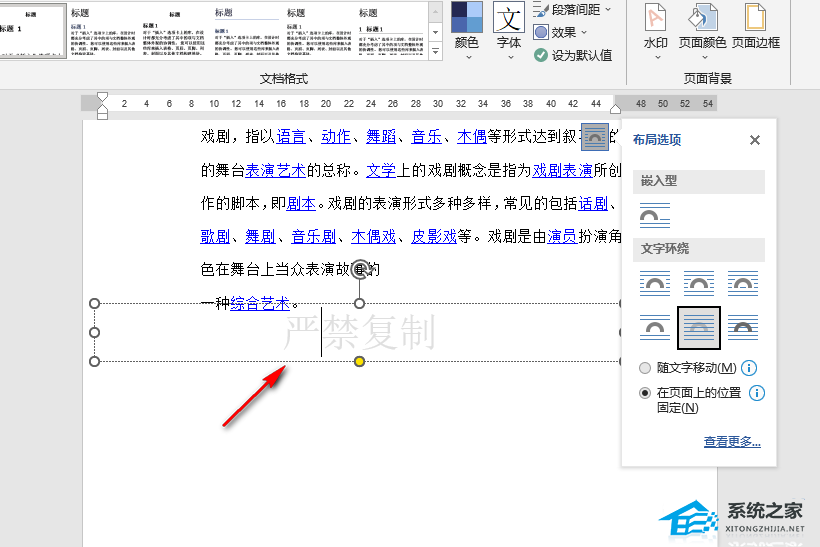The image size is (820, 547).
Task: Click the 查看更多 link
Action: point(732,442)
